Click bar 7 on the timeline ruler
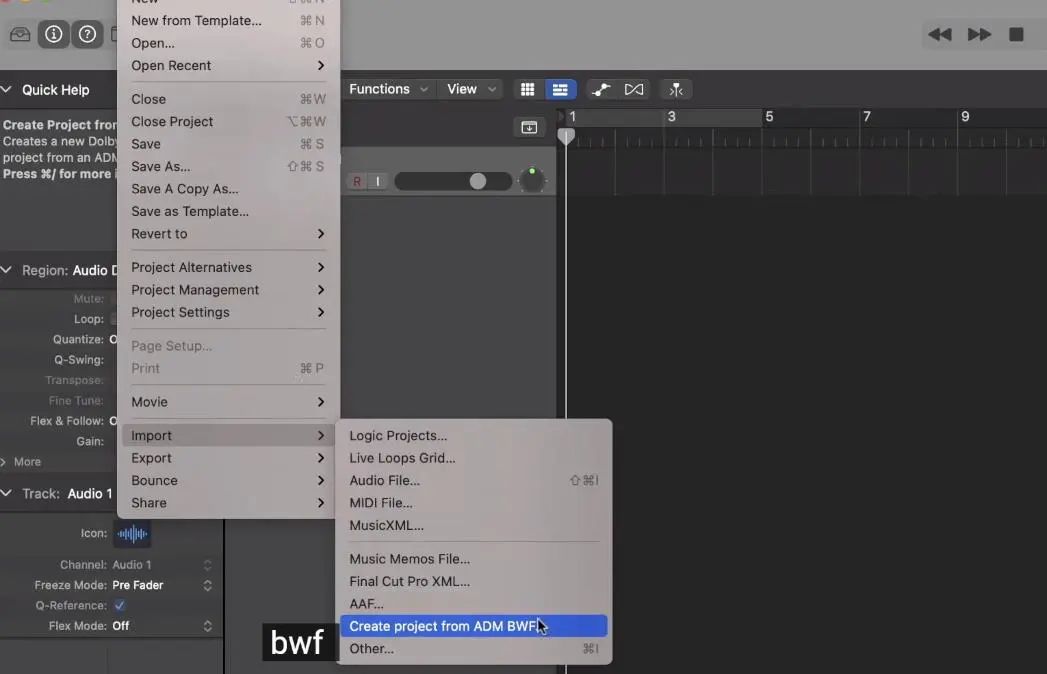This screenshot has width=1047, height=674. (x=867, y=117)
